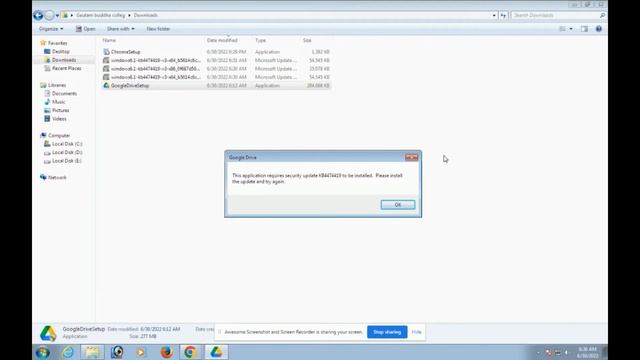Expand the view options dropdown arrow
Screen dimensions: 640x360
pyautogui.click(x=571, y=29)
